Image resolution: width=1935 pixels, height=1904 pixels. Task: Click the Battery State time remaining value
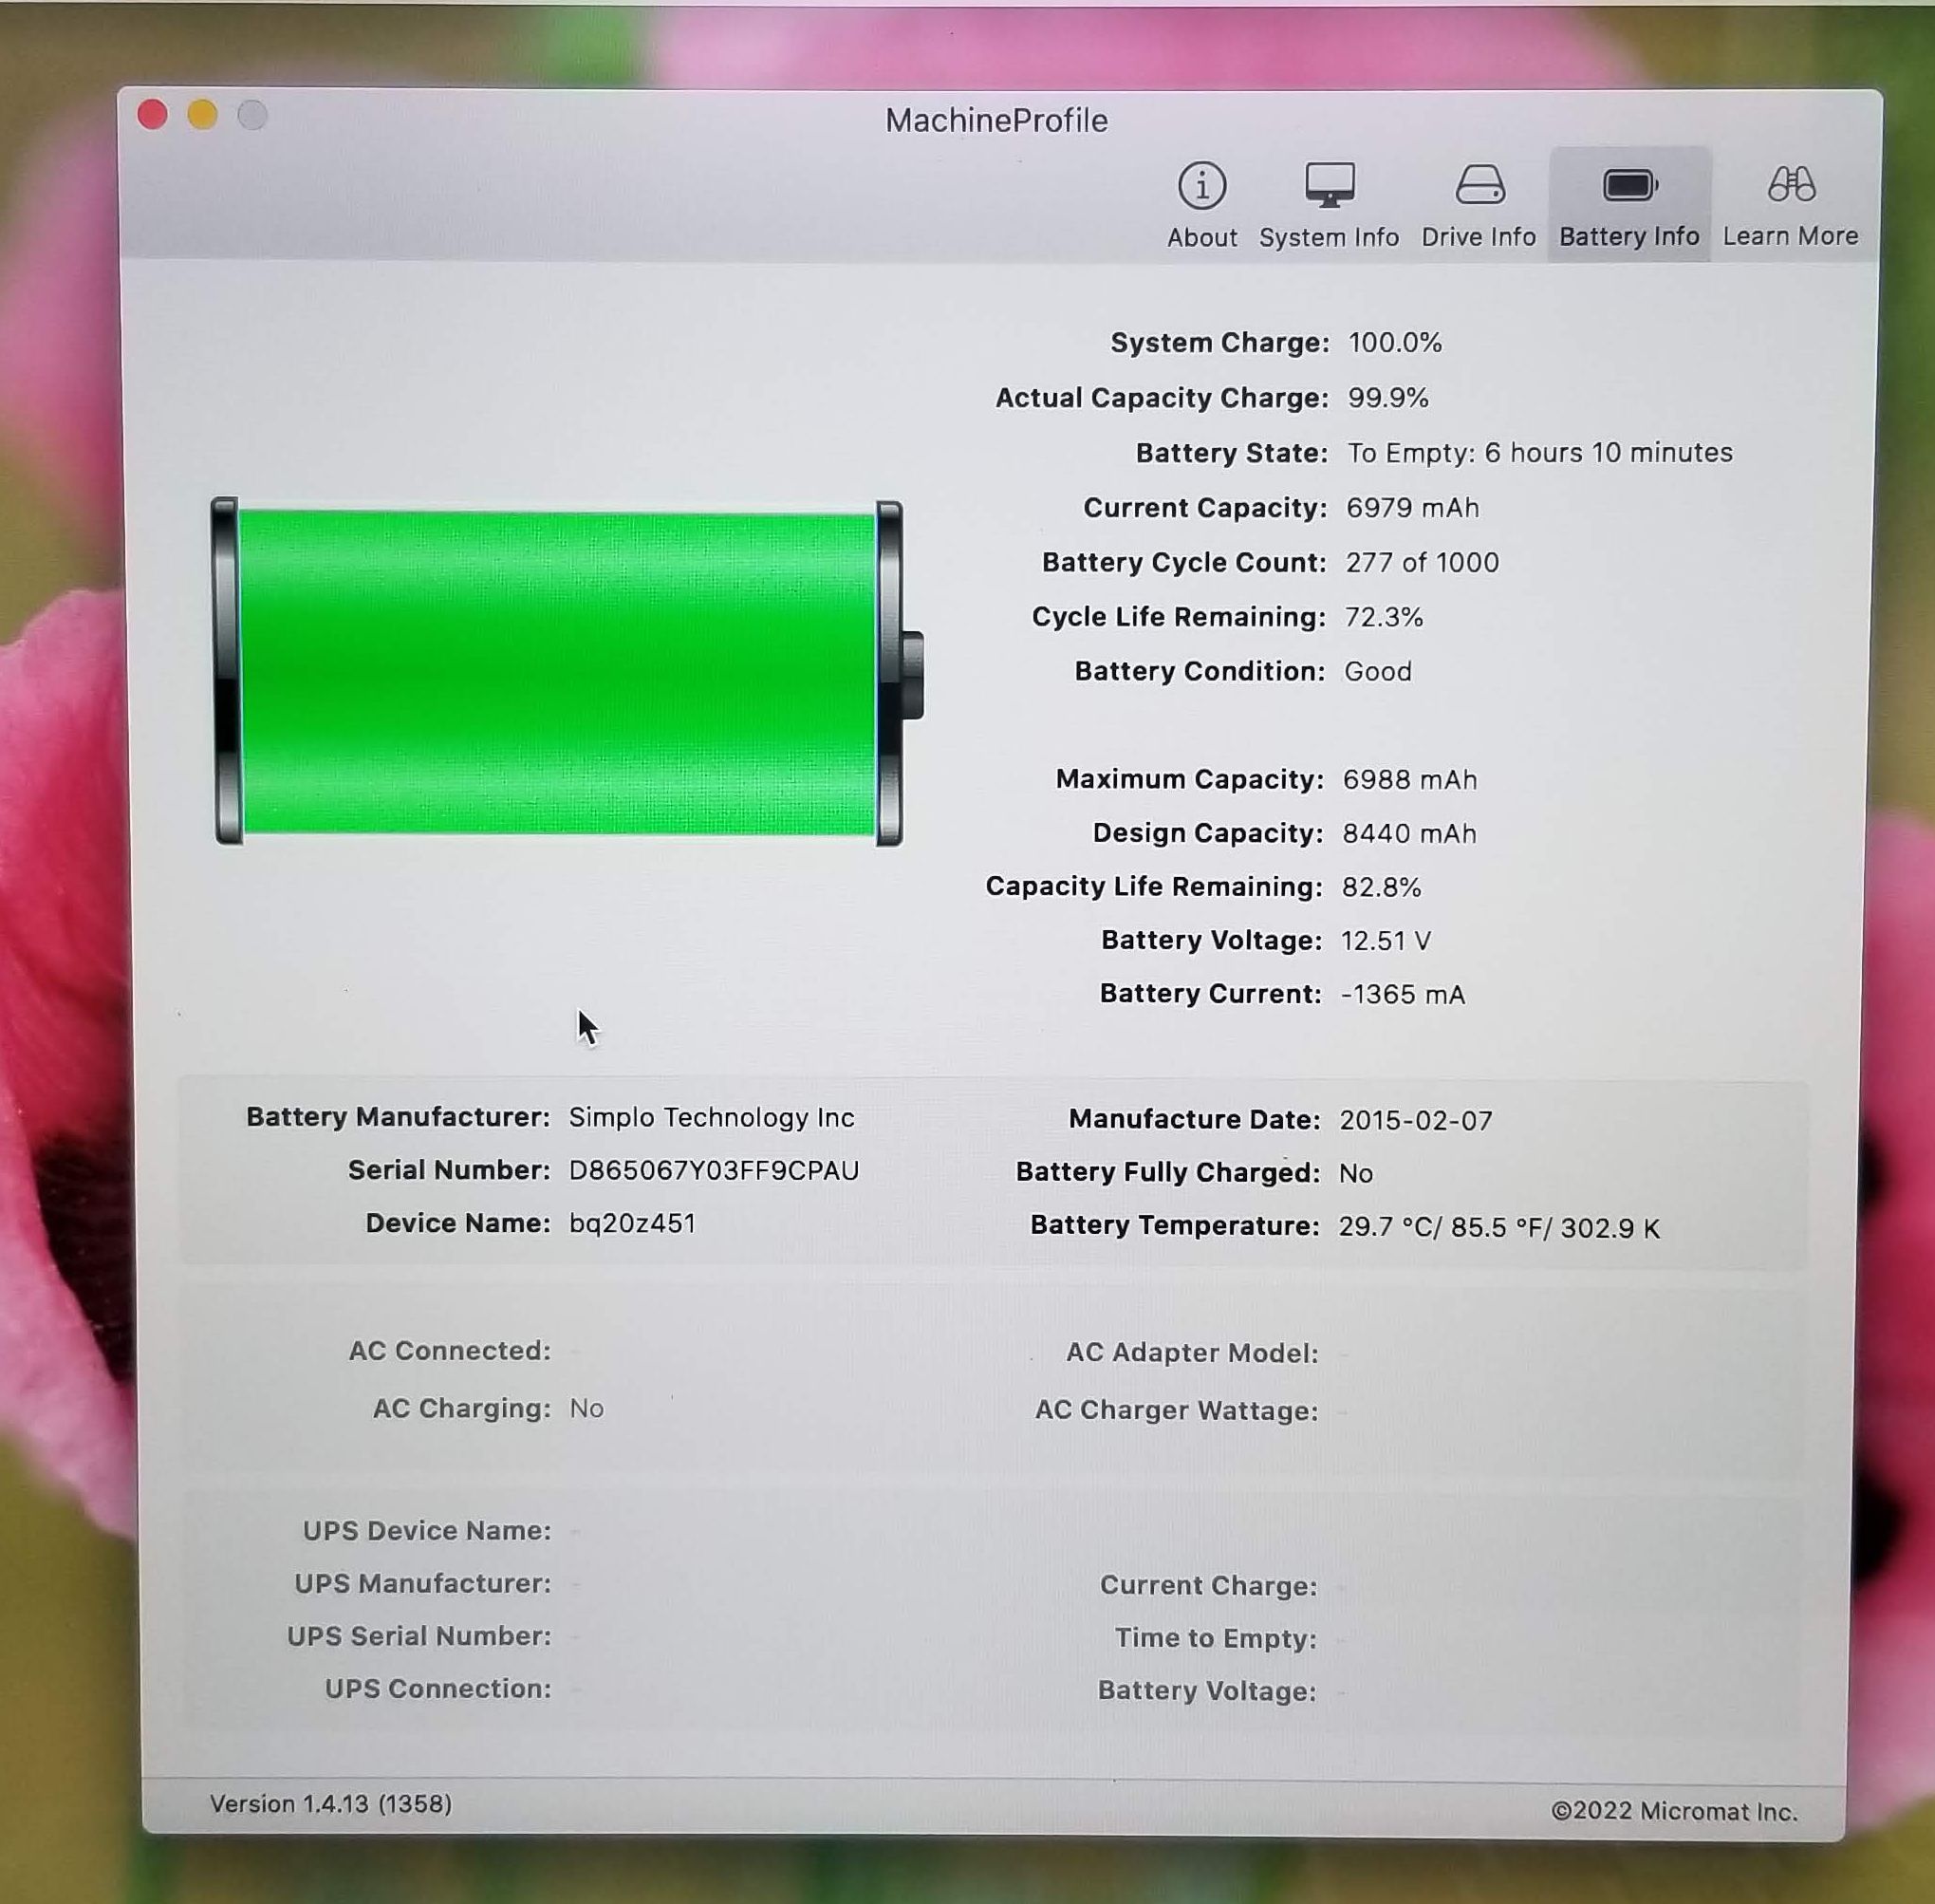[x=1539, y=453]
